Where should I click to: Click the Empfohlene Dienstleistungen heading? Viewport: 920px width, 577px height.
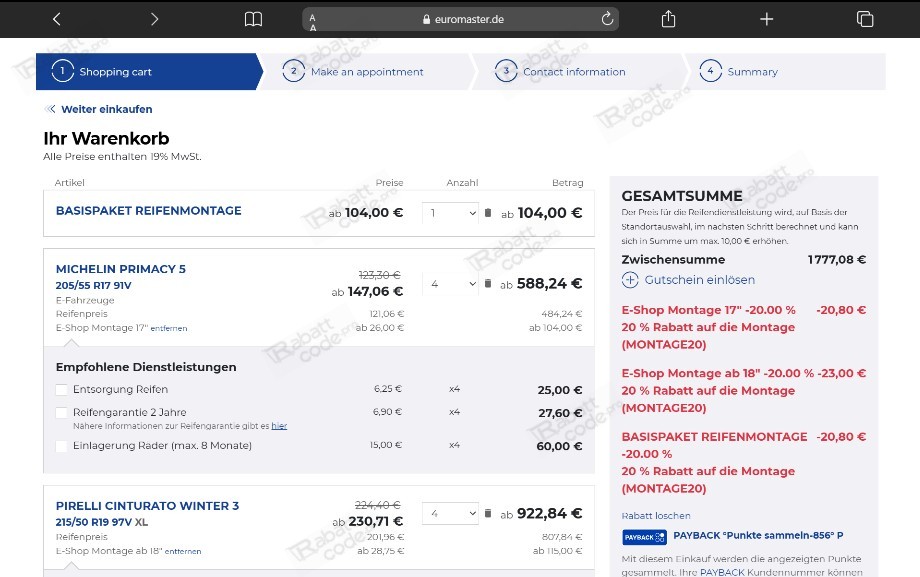click(x=146, y=367)
